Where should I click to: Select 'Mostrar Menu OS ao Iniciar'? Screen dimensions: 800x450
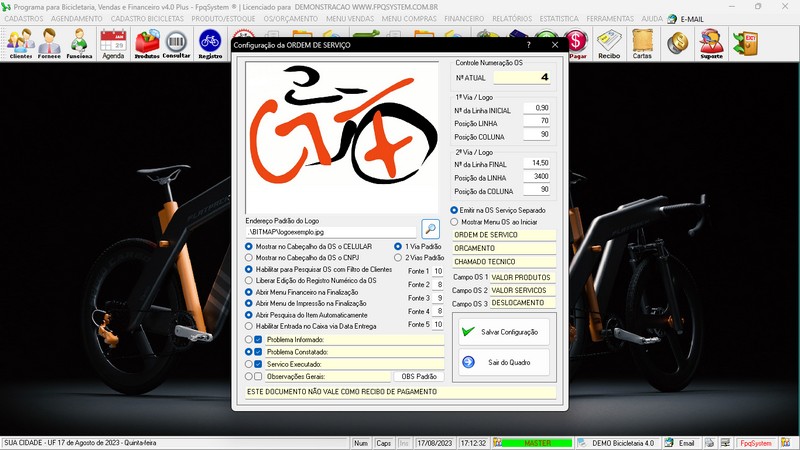coord(454,222)
